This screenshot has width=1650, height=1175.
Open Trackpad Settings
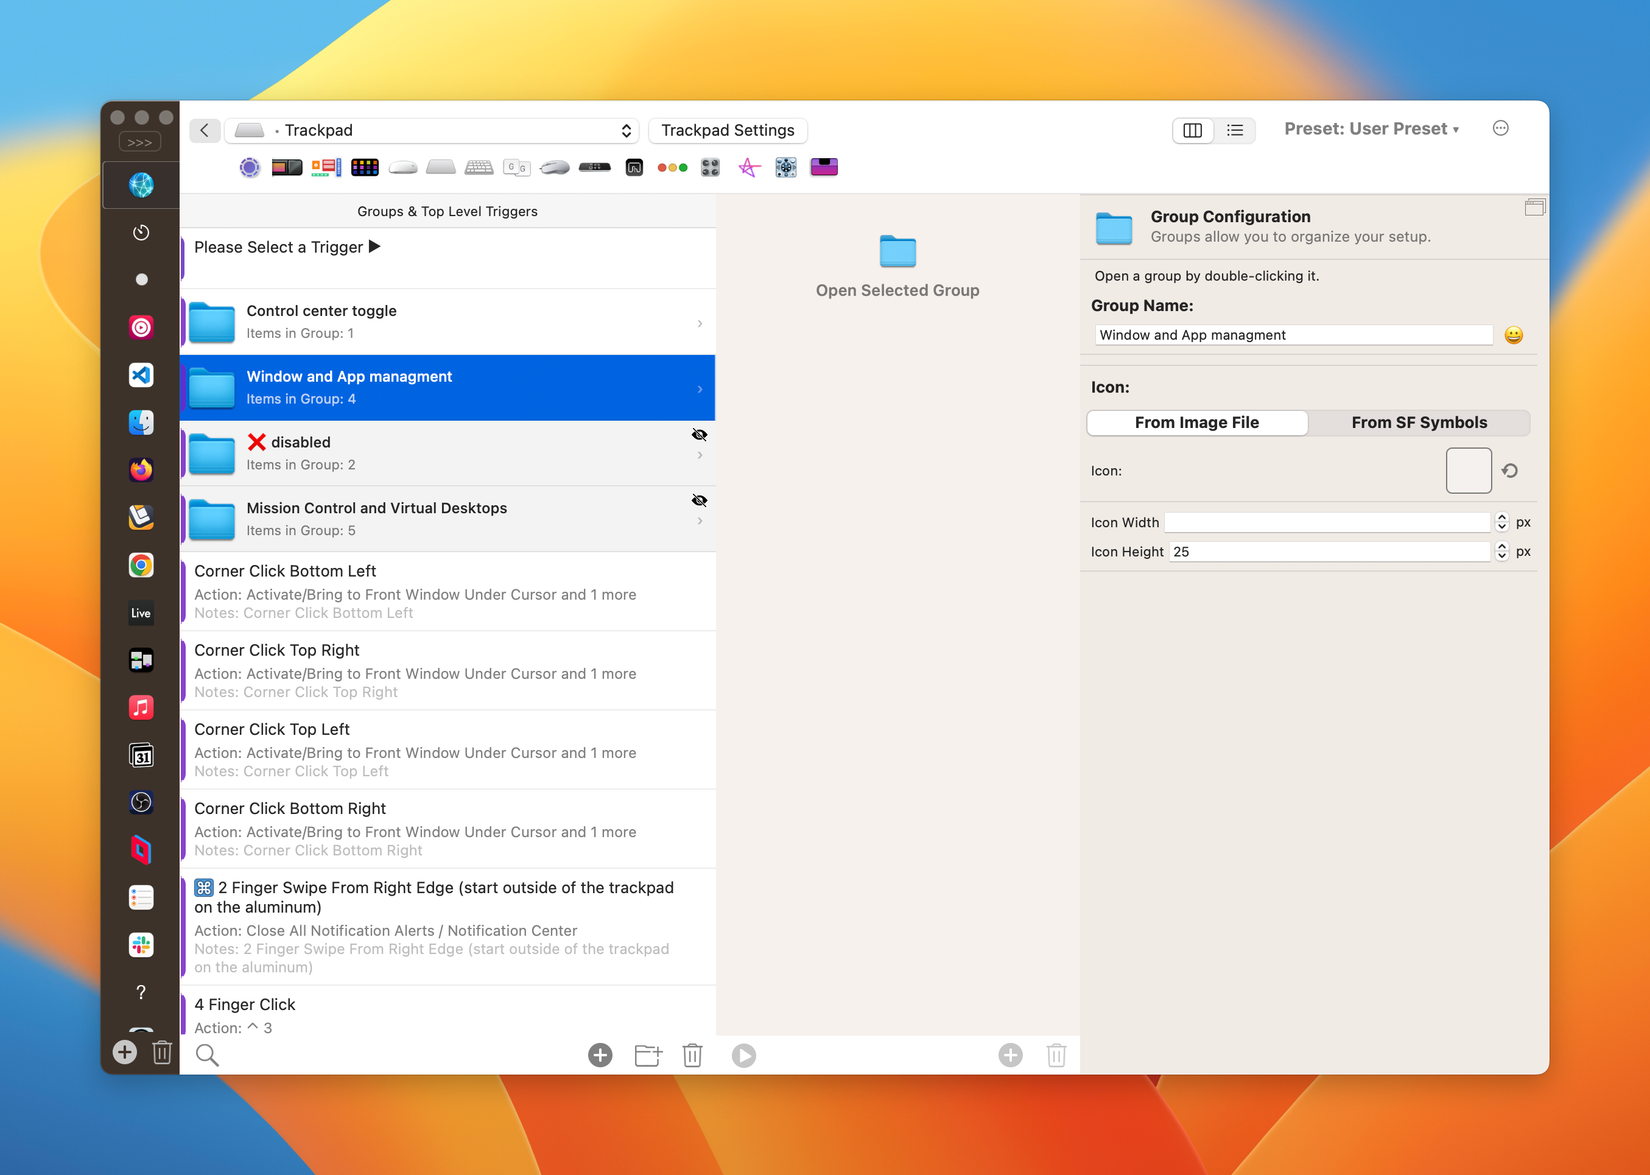[728, 130]
